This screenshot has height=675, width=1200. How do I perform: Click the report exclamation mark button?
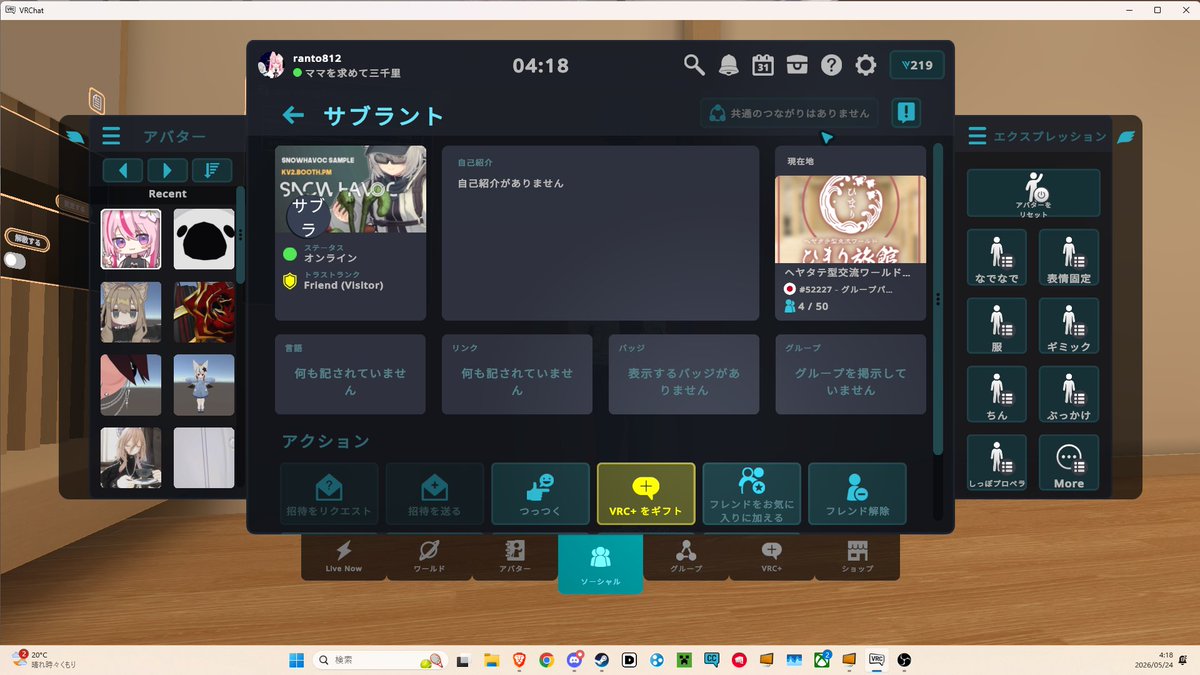906,112
